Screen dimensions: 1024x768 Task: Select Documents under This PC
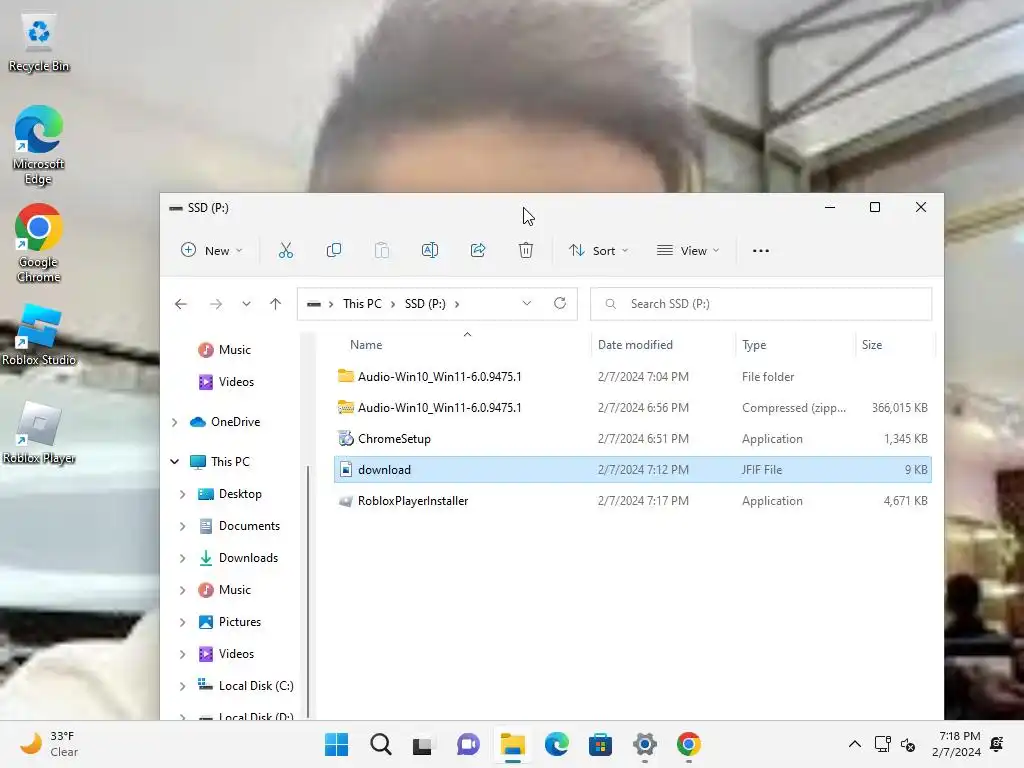239,526
